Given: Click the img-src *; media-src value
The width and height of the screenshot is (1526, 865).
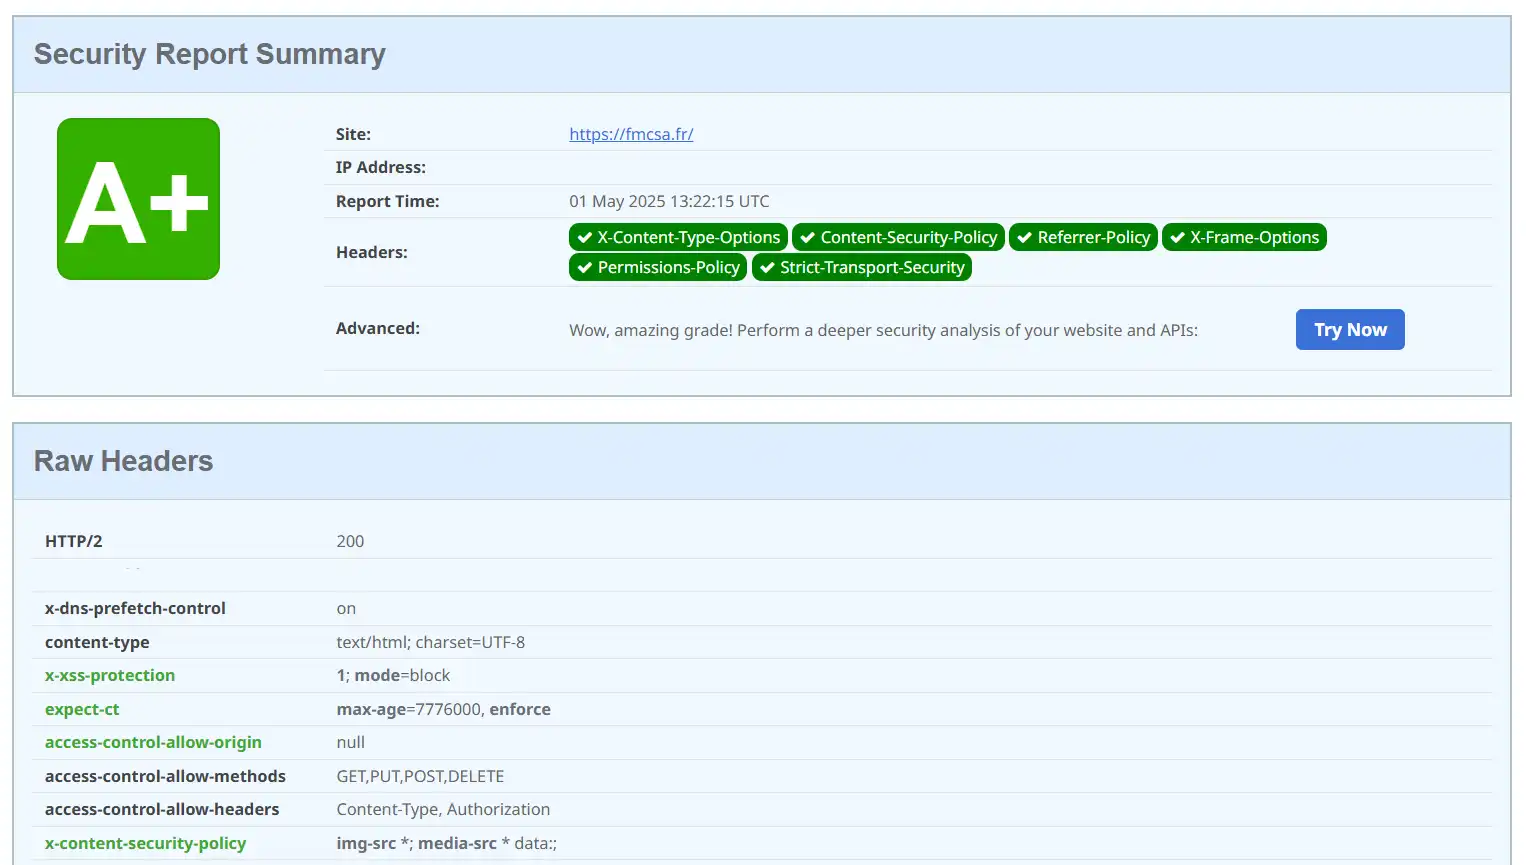Looking at the screenshot, I should (x=446, y=843).
